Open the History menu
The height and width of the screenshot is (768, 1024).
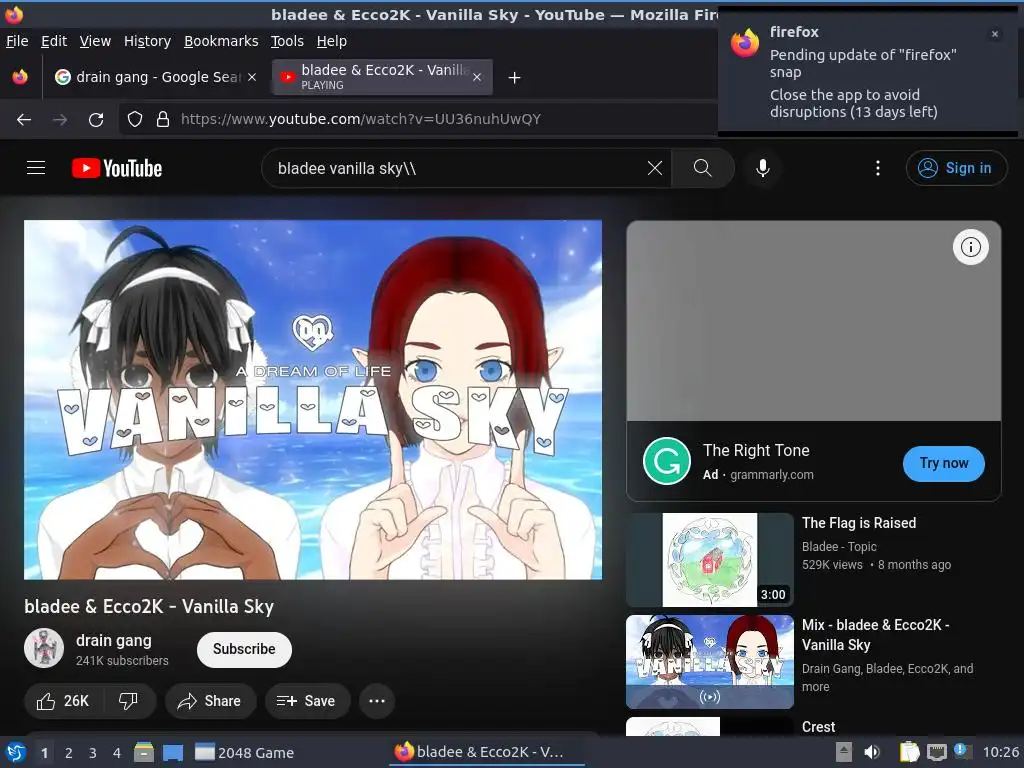[148, 41]
